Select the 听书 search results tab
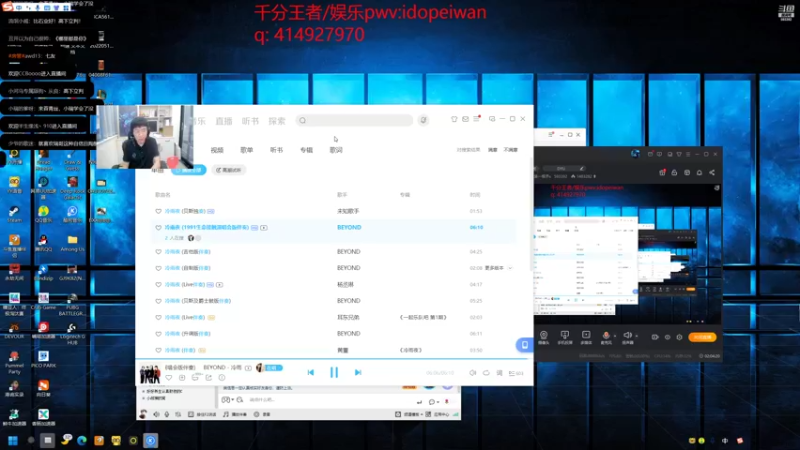The image size is (800, 450). tap(276, 150)
